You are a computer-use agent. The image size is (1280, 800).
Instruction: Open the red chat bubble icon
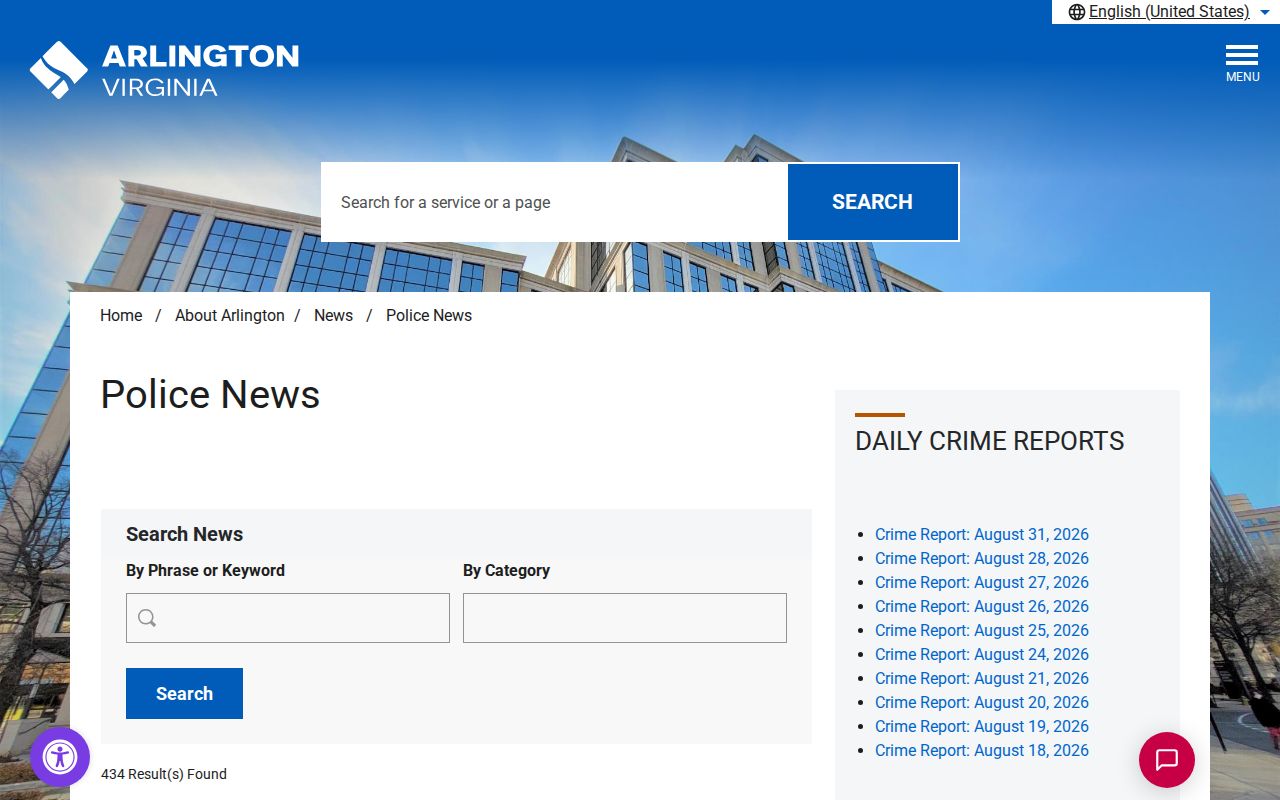point(1167,760)
